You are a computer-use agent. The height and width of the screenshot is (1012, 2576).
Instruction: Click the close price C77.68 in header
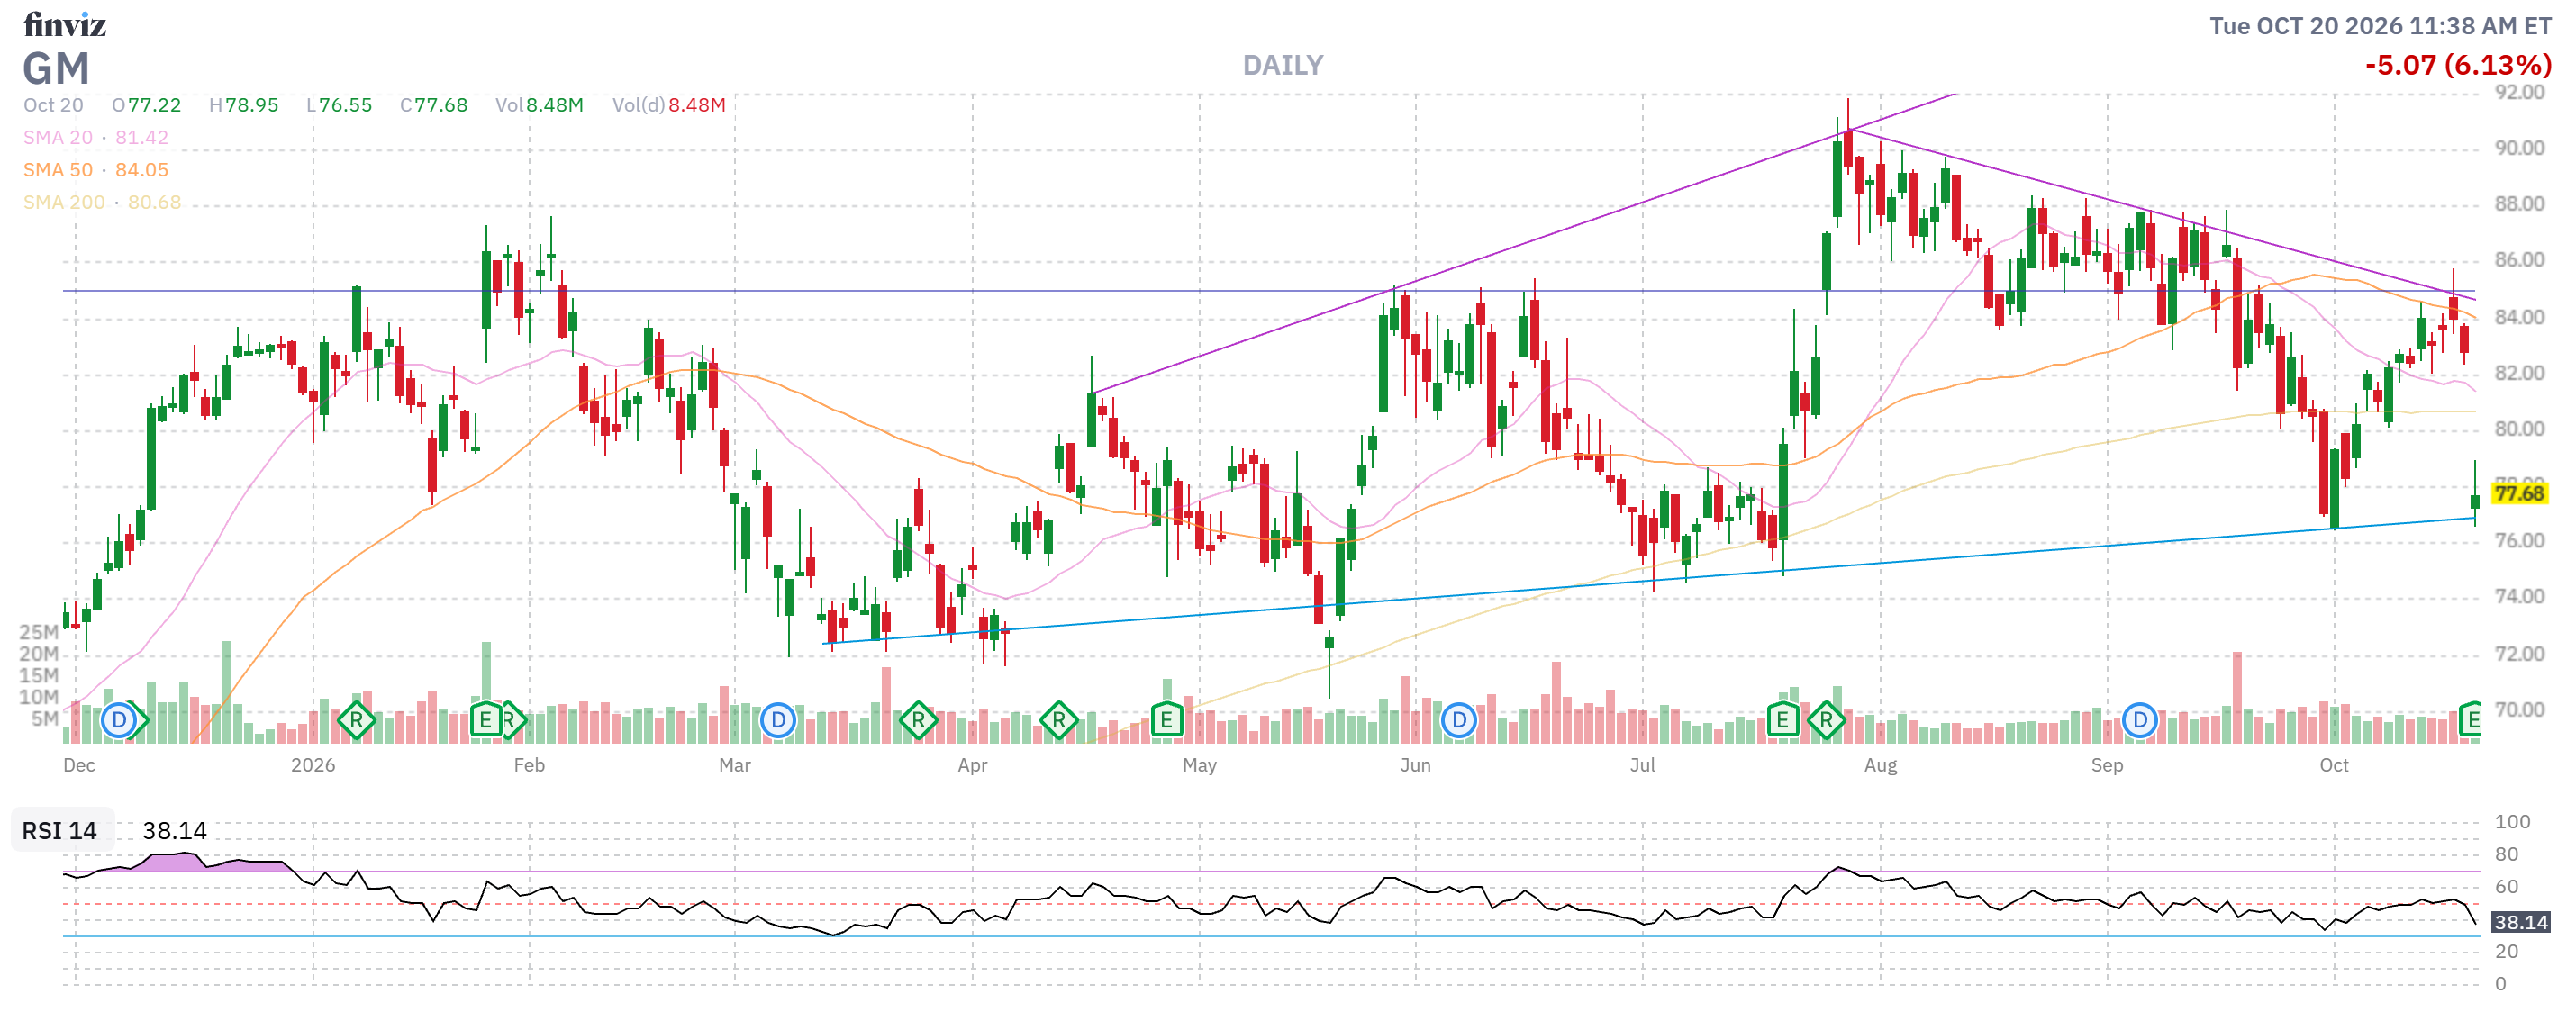[433, 105]
